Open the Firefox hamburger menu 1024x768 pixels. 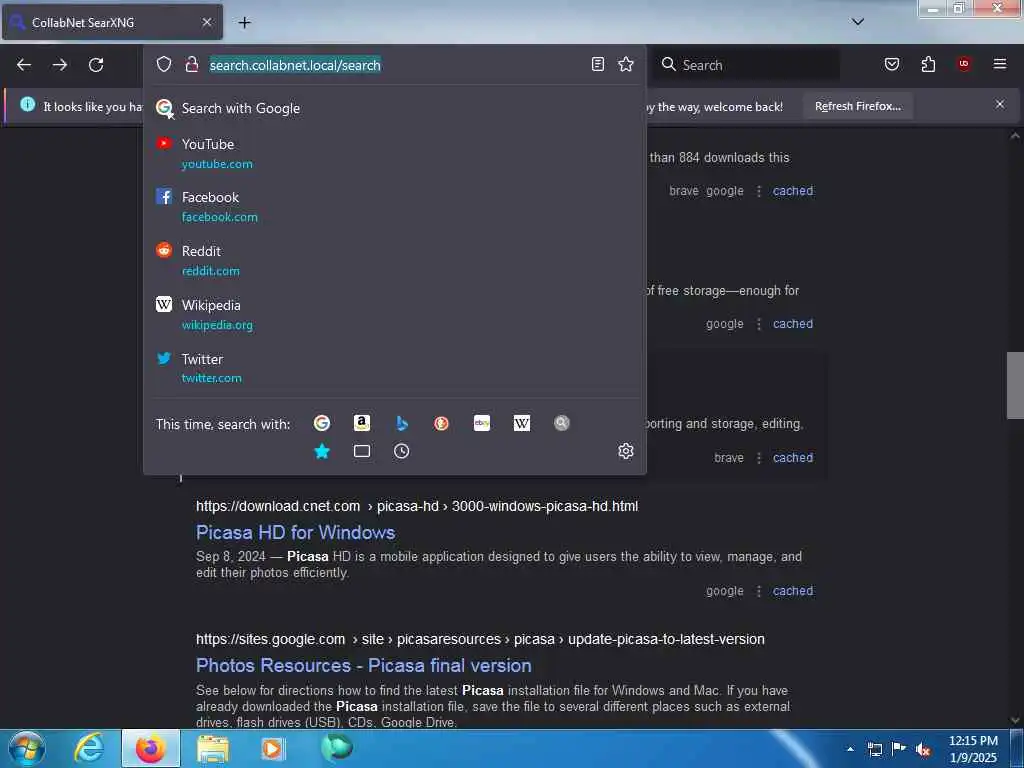point(1000,64)
